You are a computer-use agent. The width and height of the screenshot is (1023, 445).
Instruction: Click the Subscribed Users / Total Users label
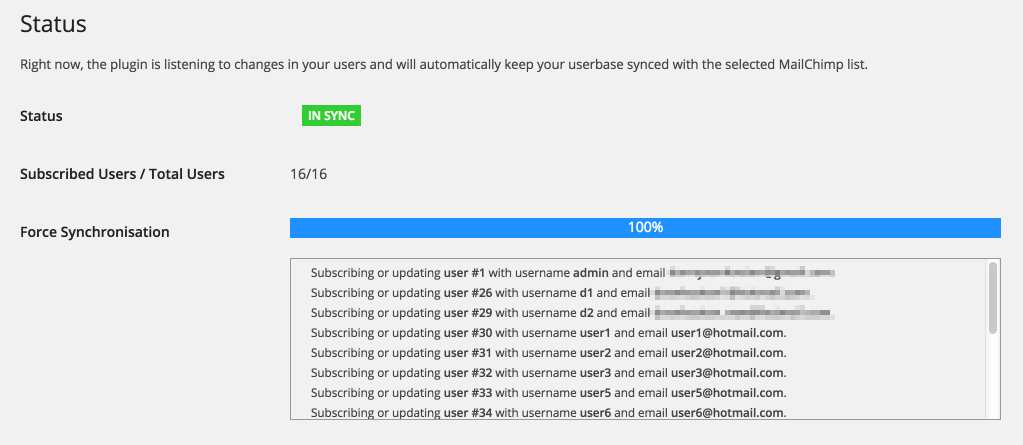(122, 174)
